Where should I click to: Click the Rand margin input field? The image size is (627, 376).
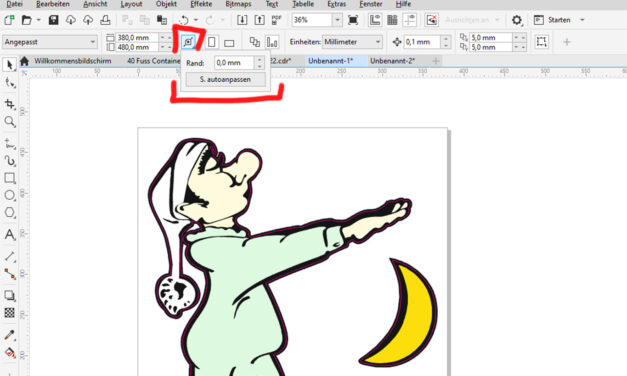pyautogui.click(x=235, y=63)
